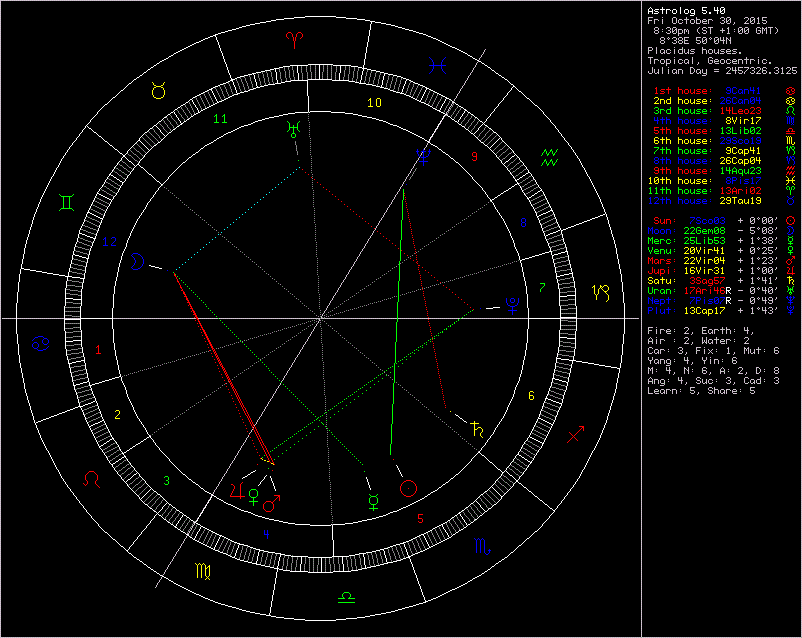Click the Capricorn glyph on the zodiac ring
Image resolution: width=802 pixels, height=638 pixels.
point(601,293)
